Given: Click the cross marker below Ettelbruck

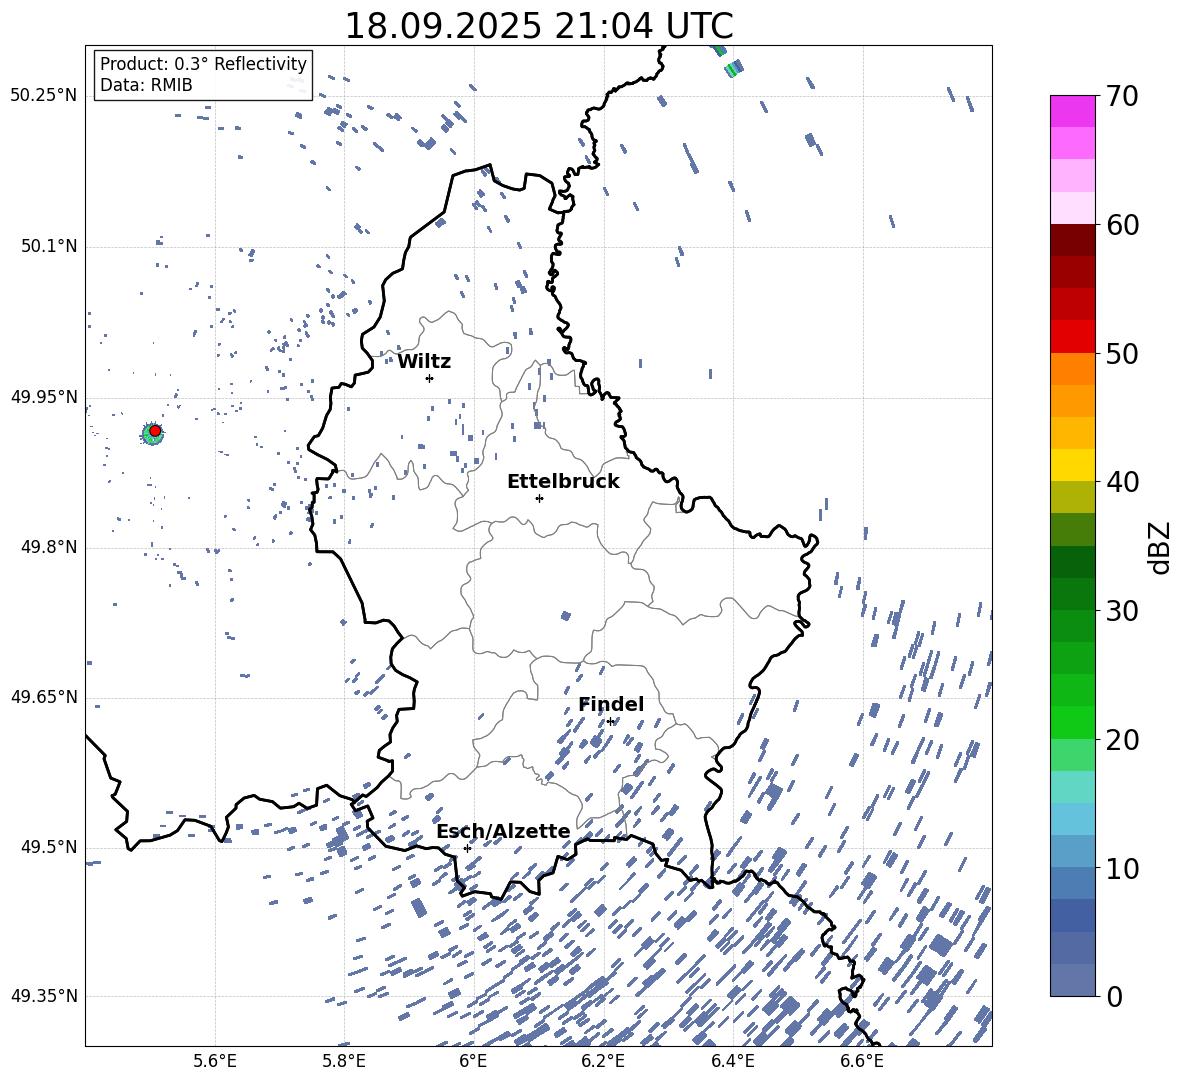Looking at the screenshot, I should (x=539, y=498).
